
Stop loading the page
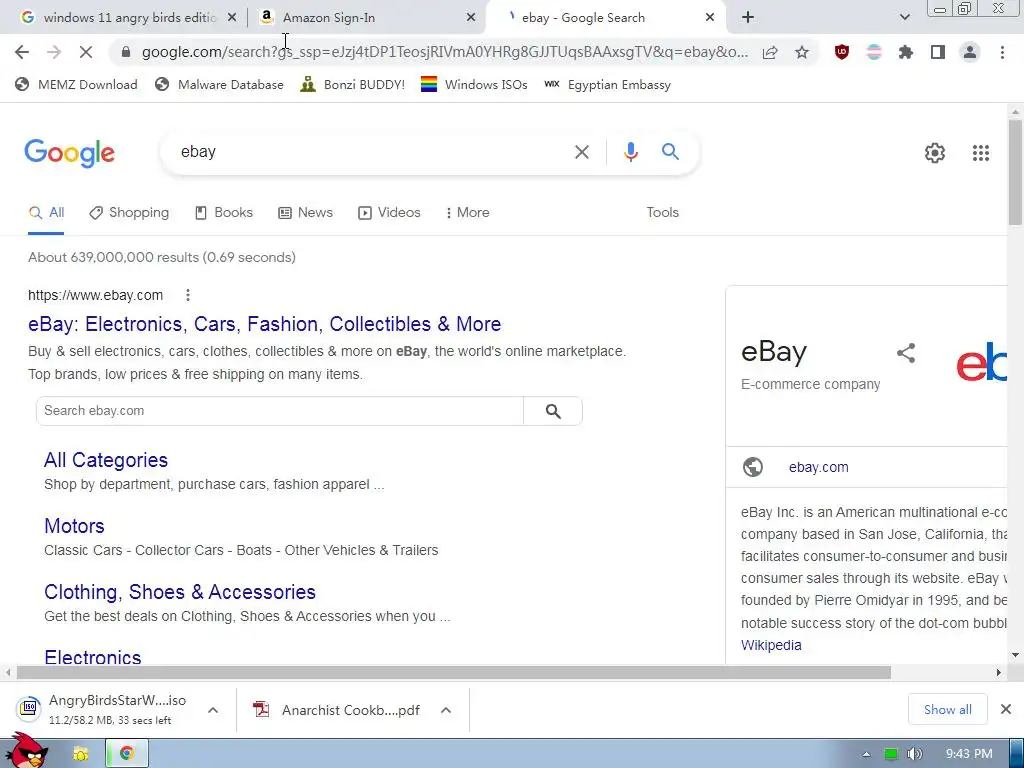(86, 52)
